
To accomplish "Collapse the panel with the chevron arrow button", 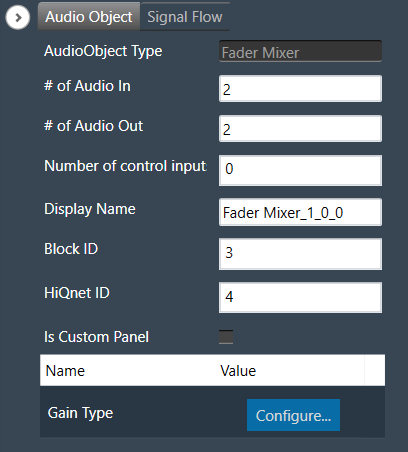I will [x=18, y=17].
